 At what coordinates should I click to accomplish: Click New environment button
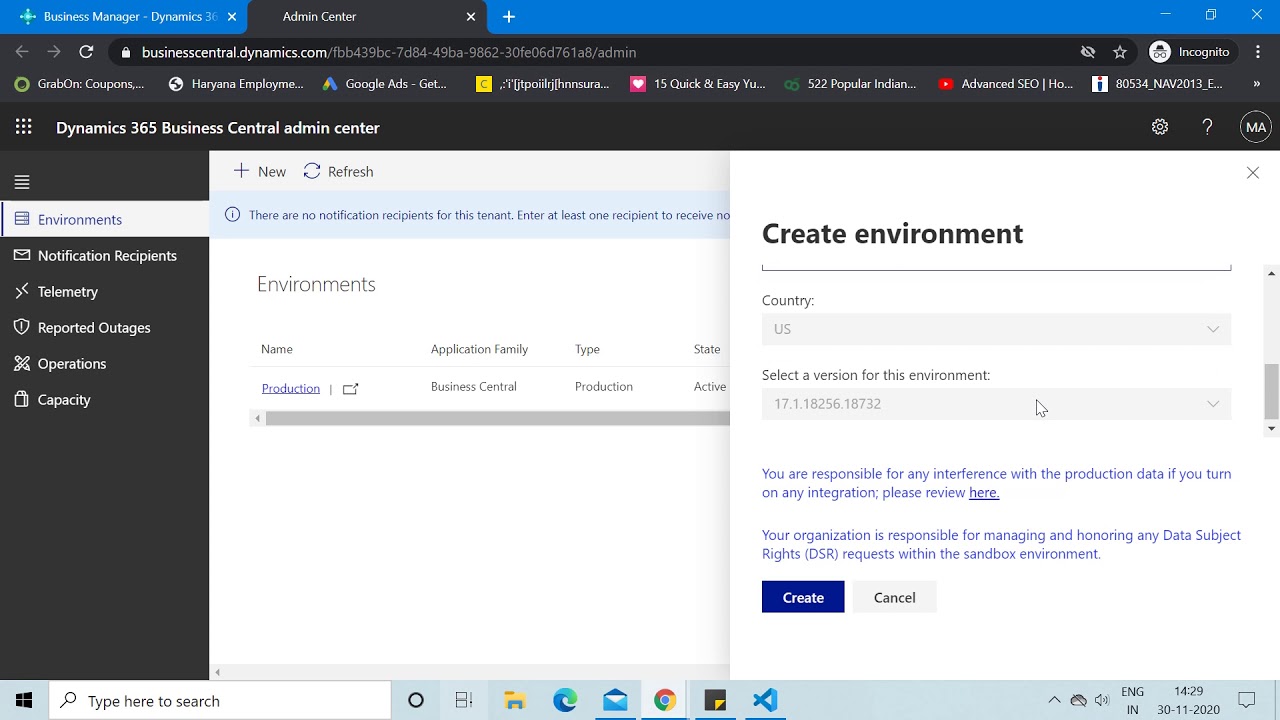[x=260, y=172]
